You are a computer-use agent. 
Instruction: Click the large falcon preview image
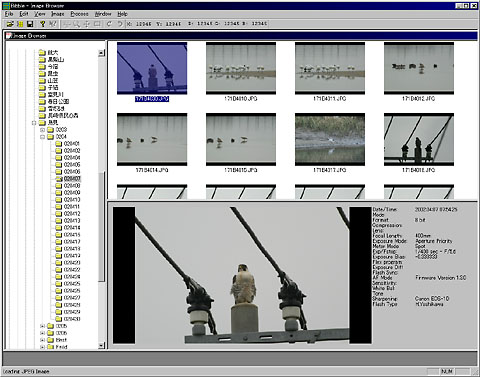click(242, 275)
